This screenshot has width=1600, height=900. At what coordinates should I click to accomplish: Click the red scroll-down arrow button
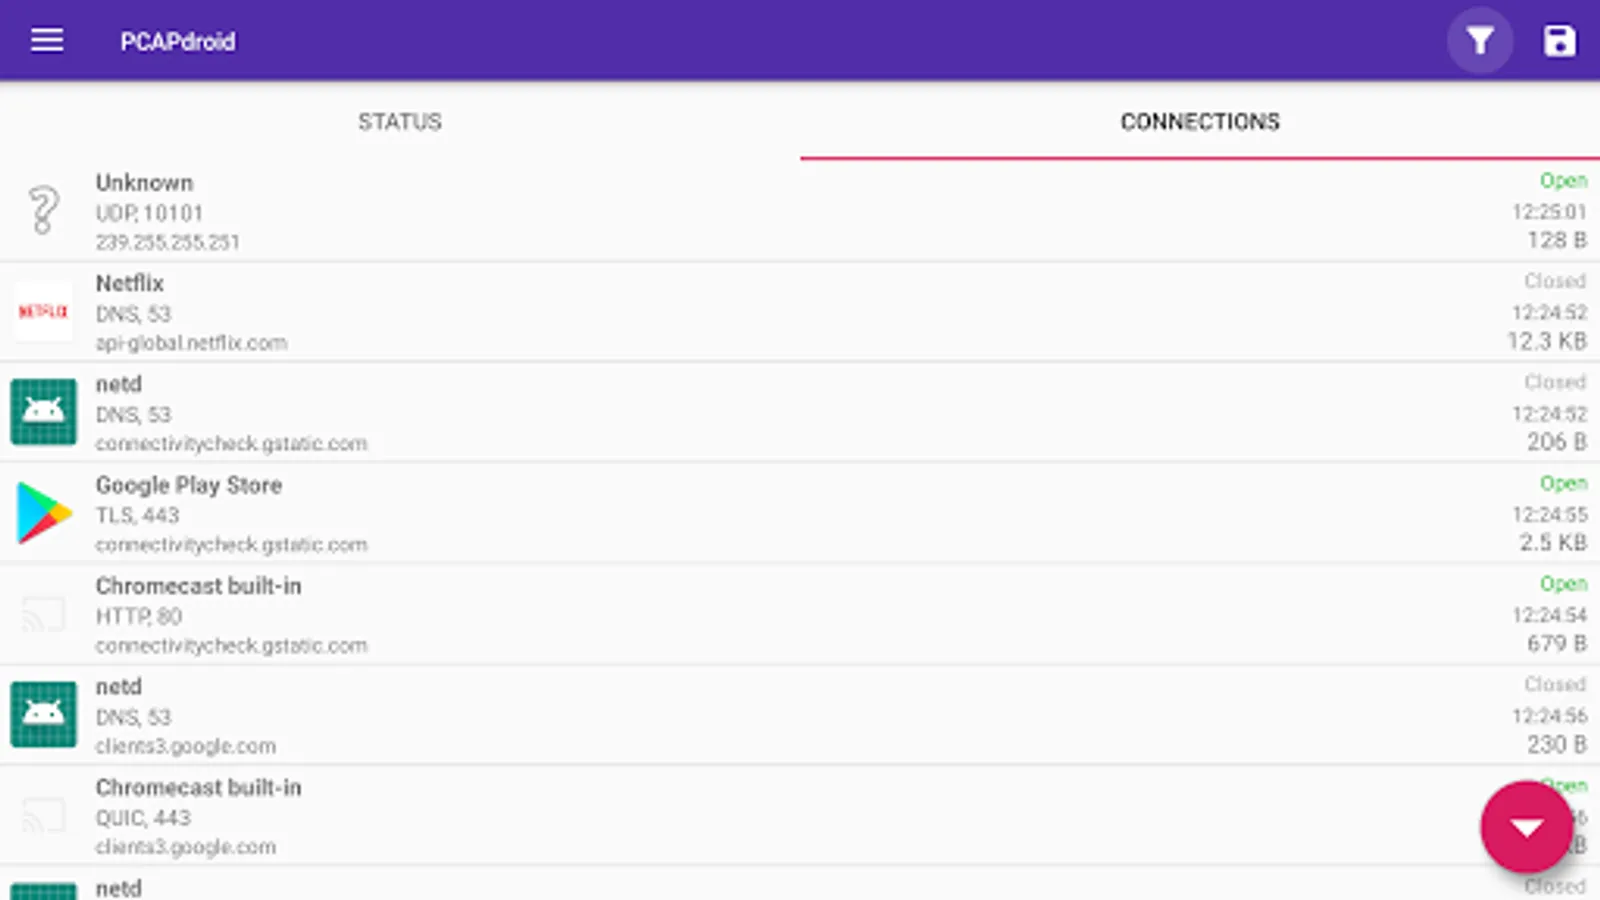(x=1526, y=827)
